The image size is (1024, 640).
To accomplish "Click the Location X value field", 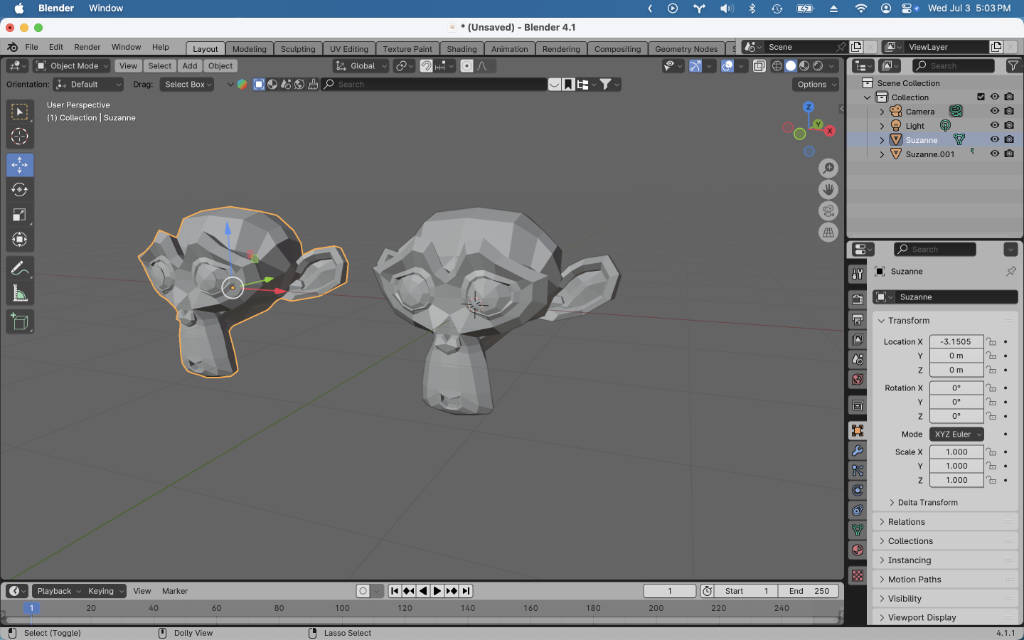I will coord(956,342).
